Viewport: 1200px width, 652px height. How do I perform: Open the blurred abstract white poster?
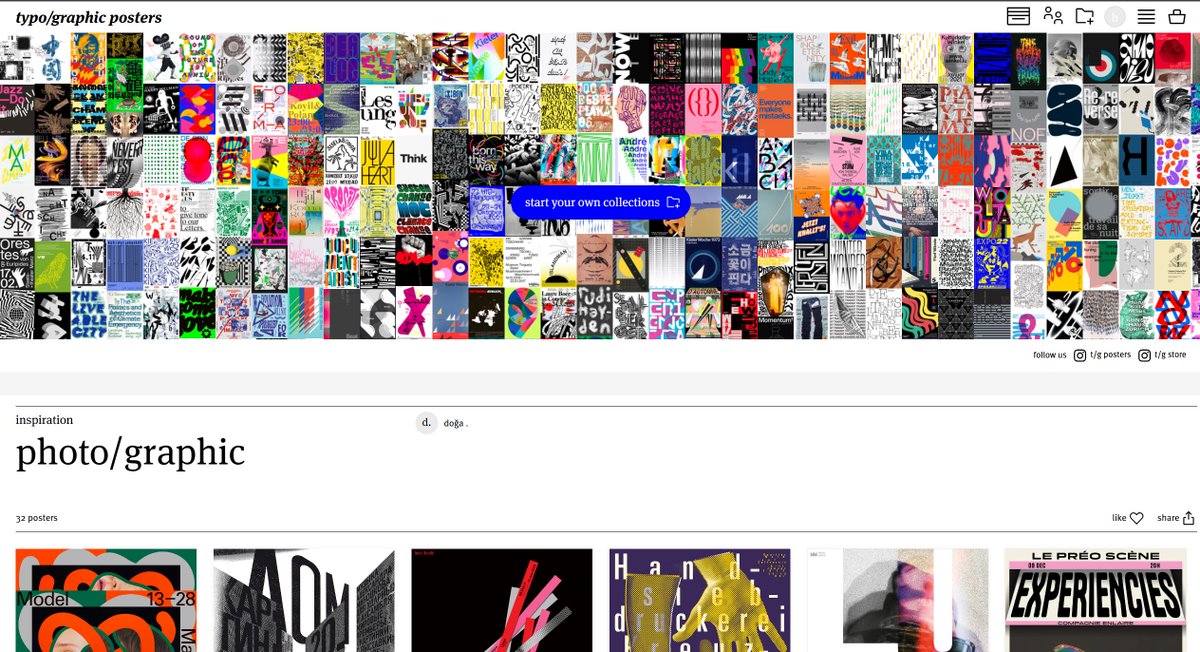898,600
